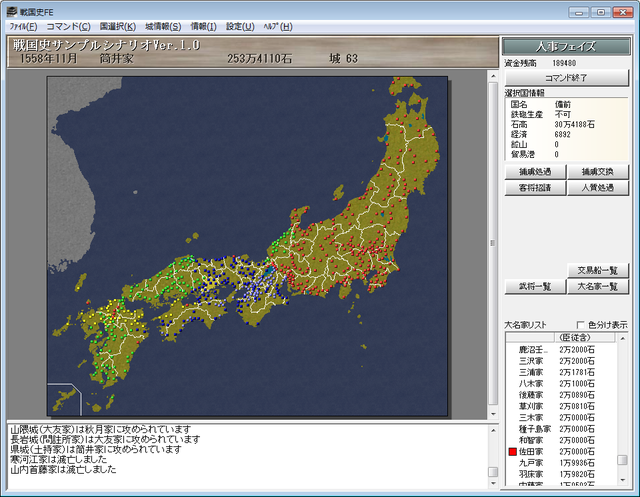The width and height of the screenshot is (640, 497).
Task: Select 種子島家 in the daimyo list
Action: click(561, 429)
